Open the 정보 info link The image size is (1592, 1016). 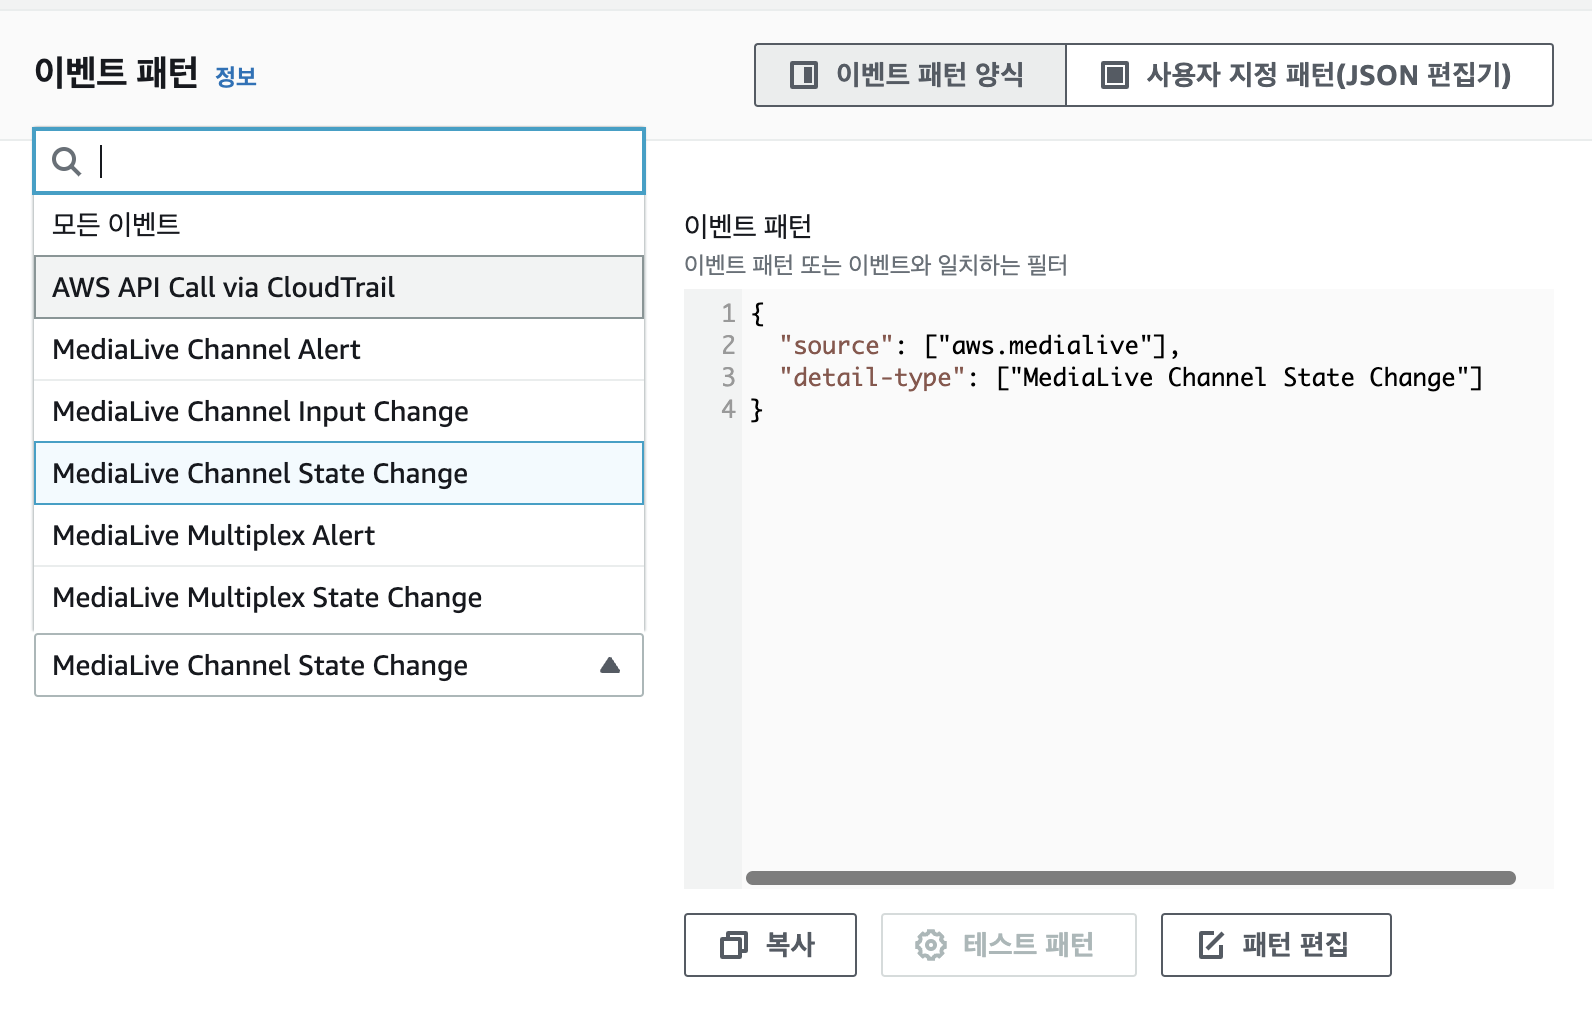pos(236,77)
